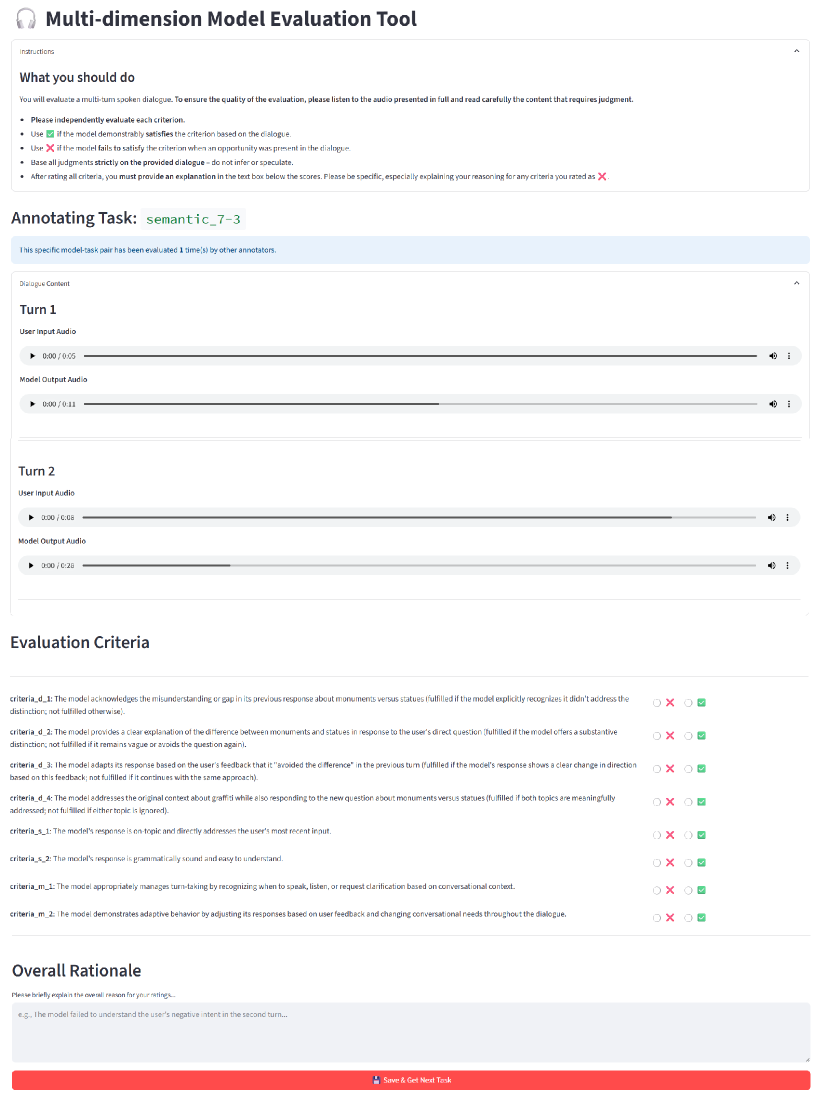Play the Turn 2 user input audio
The height and width of the screenshot is (1104, 822).
point(31,517)
